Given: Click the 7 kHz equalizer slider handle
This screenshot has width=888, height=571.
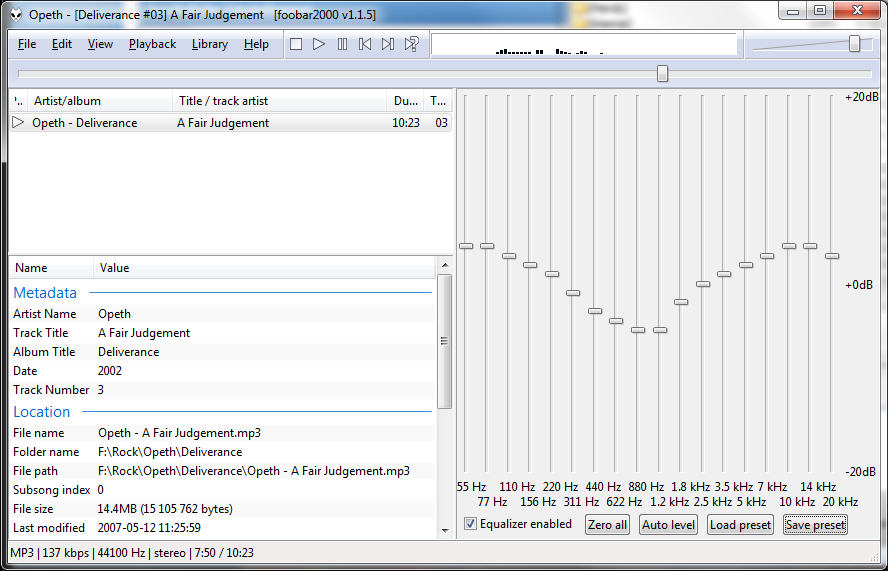Looking at the screenshot, I should click(767, 256).
